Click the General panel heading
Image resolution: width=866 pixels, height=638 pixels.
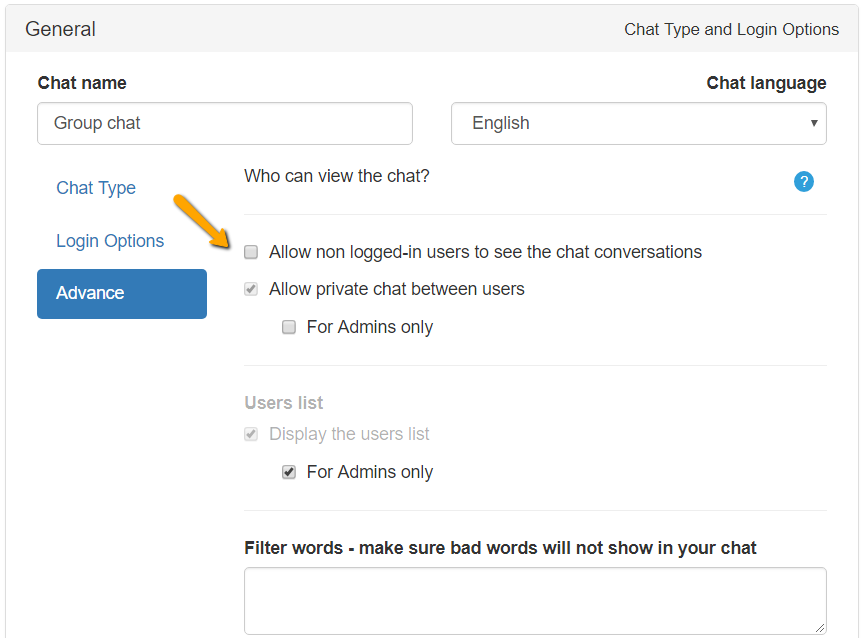pyautogui.click(x=60, y=29)
